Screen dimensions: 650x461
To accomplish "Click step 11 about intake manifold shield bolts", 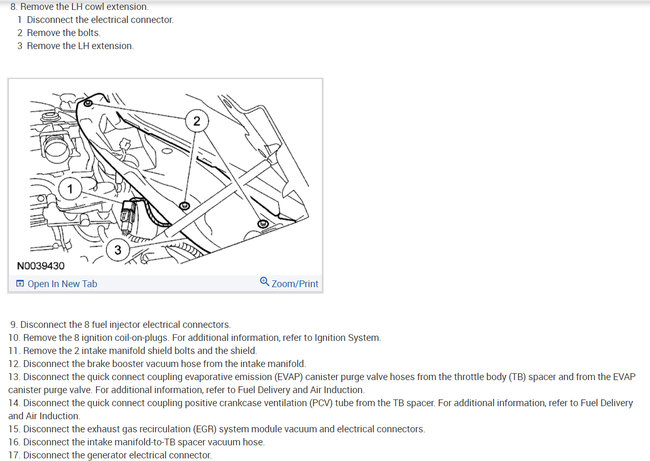I will click(x=133, y=351).
